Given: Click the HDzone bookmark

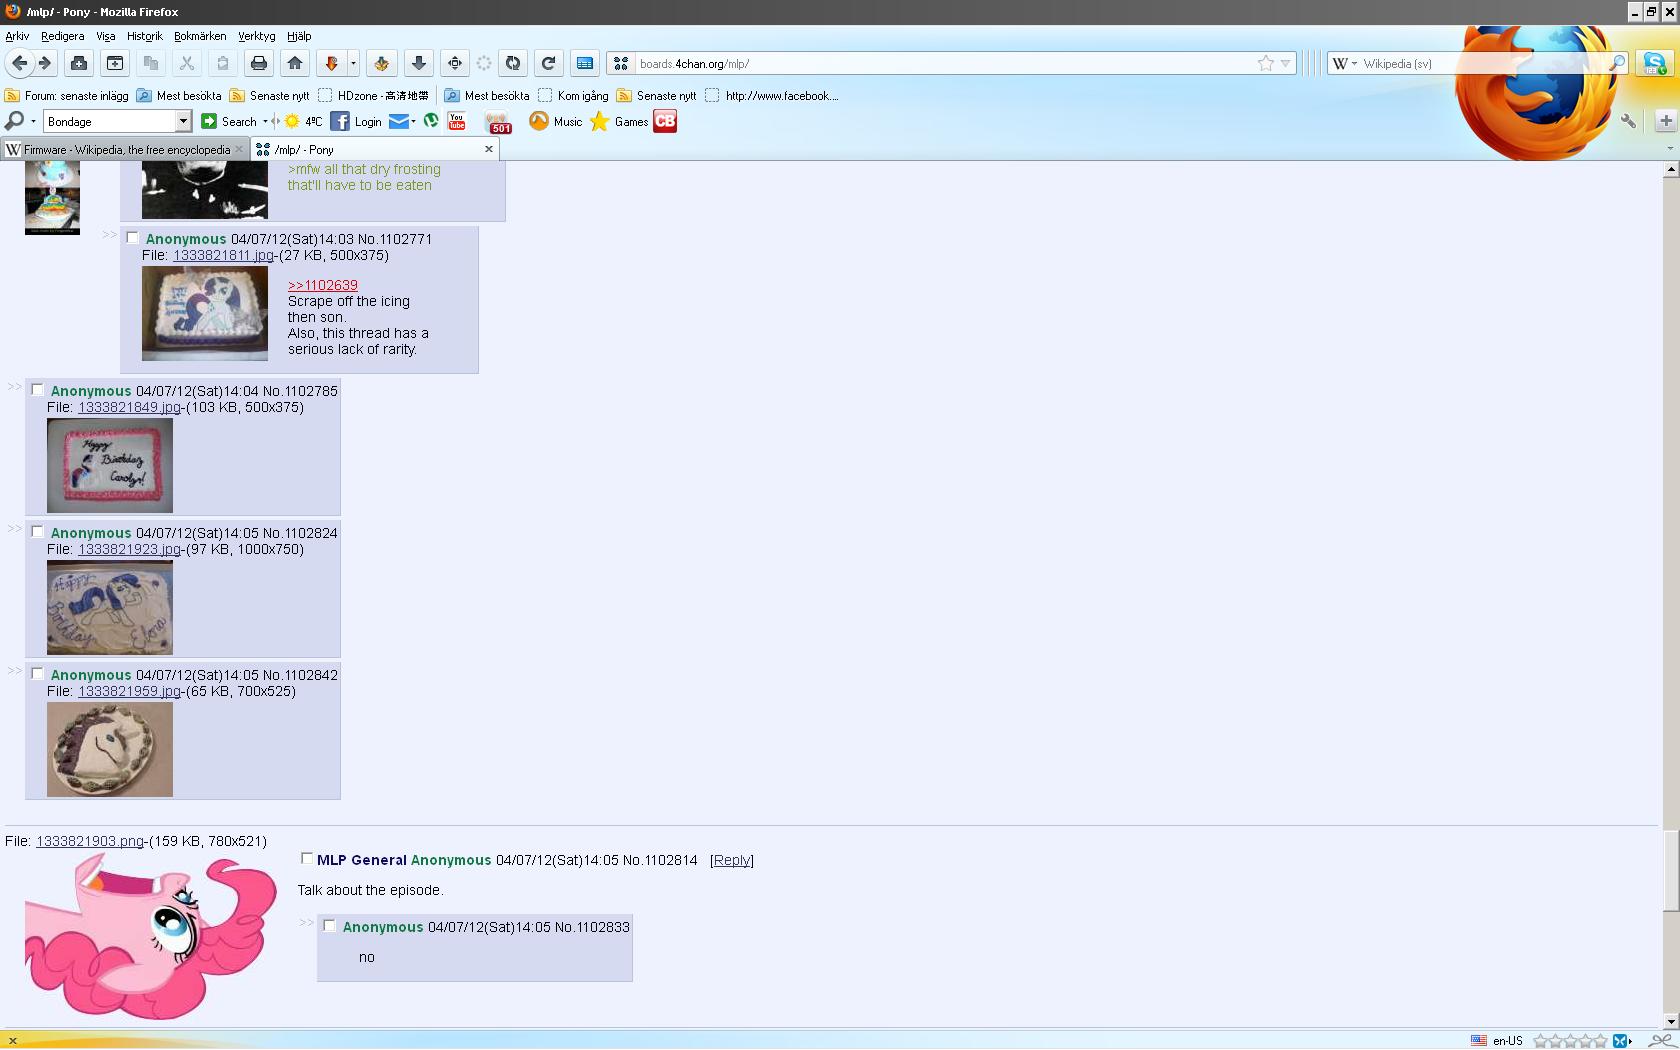Looking at the screenshot, I should tap(373, 96).
